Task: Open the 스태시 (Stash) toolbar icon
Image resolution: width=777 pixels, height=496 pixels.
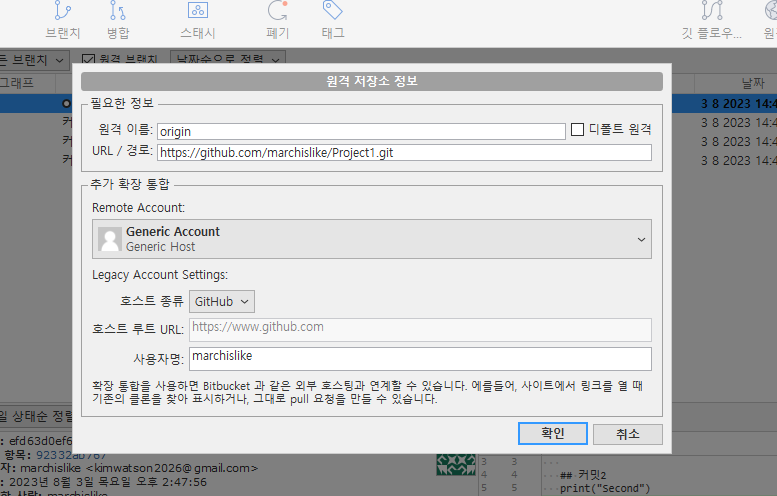Action: tap(198, 20)
